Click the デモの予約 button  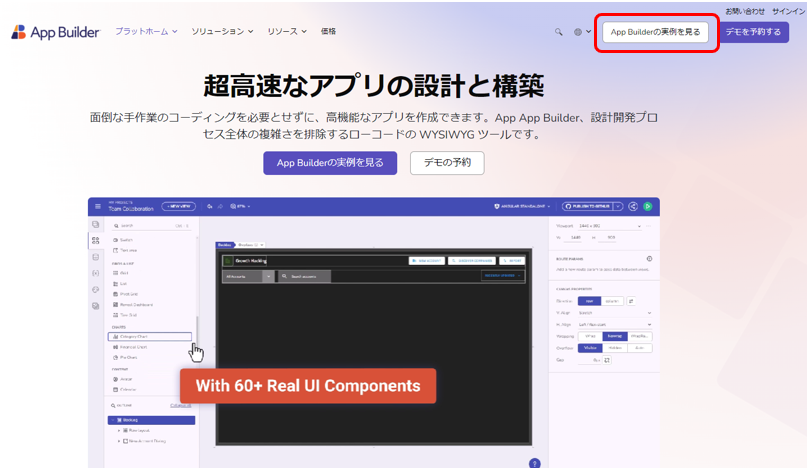447,163
